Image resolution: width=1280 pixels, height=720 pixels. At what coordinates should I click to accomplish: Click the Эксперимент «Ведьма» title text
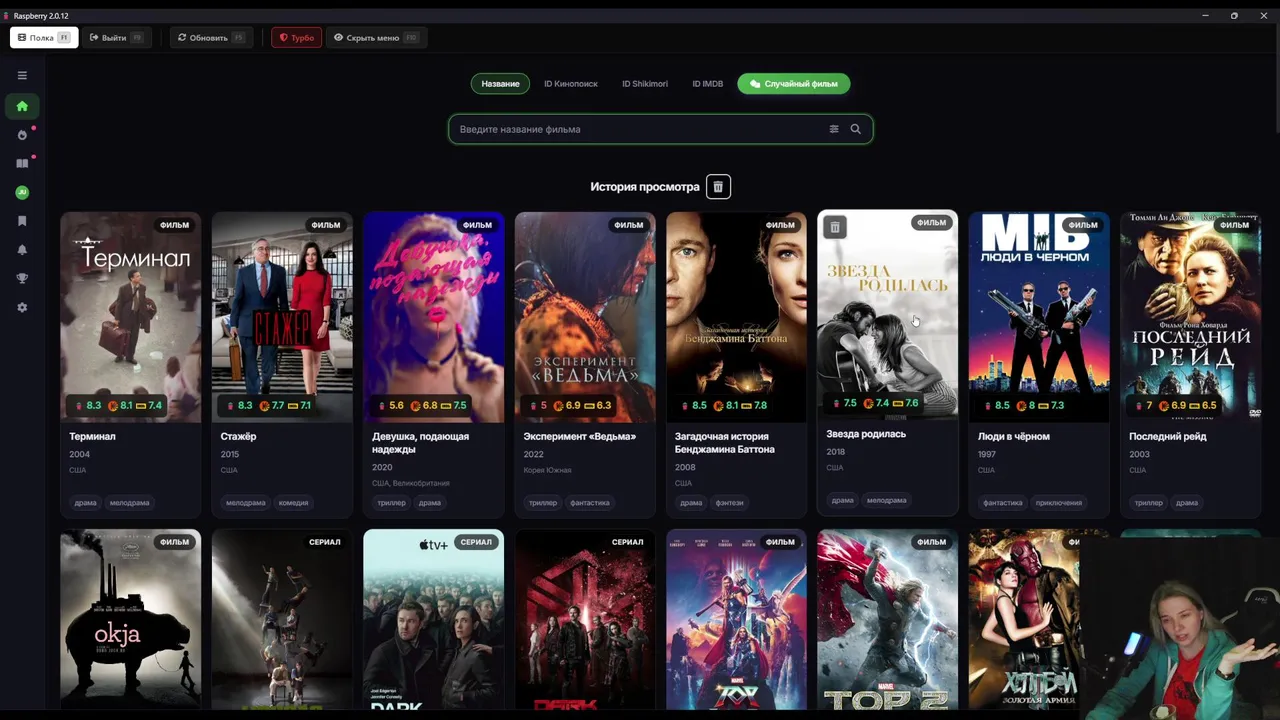[x=580, y=437]
